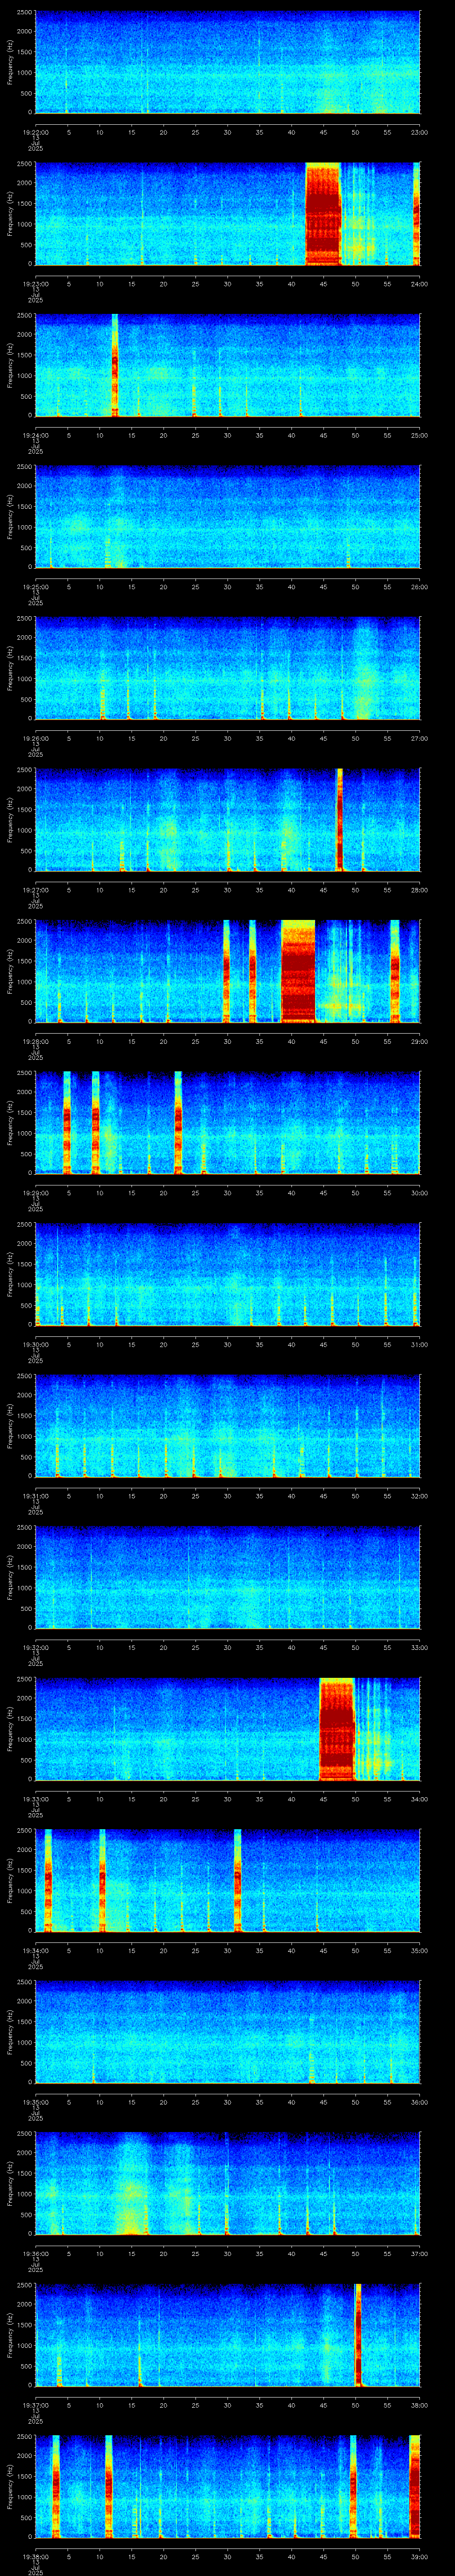The width and height of the screenshot is (455, 2576).
Task: Click the wide red burst in the 19:33:00 spectrogram
Action: [337, 1728]
